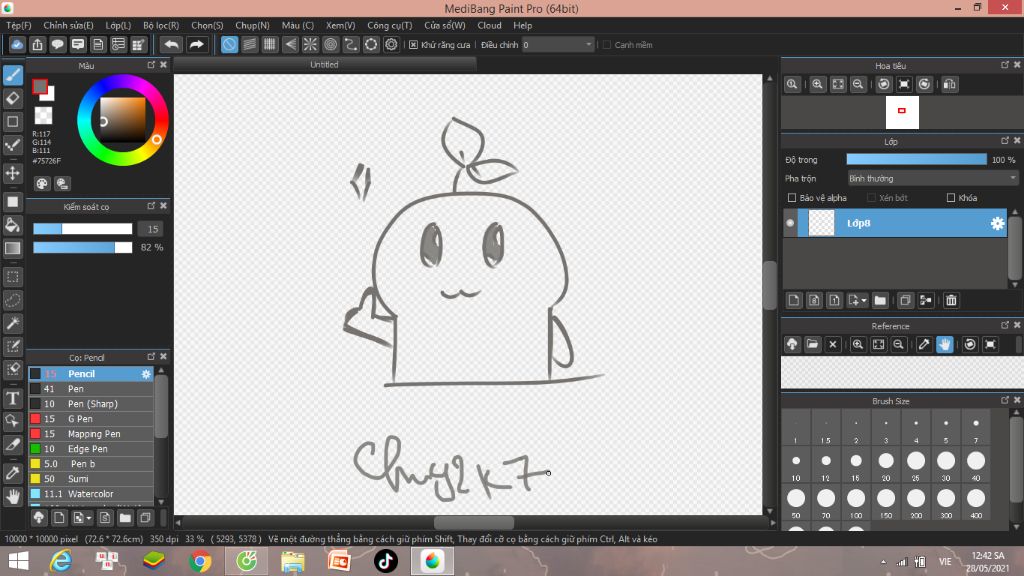
Task: Select the Magic Wand tool
Action: 12,323
